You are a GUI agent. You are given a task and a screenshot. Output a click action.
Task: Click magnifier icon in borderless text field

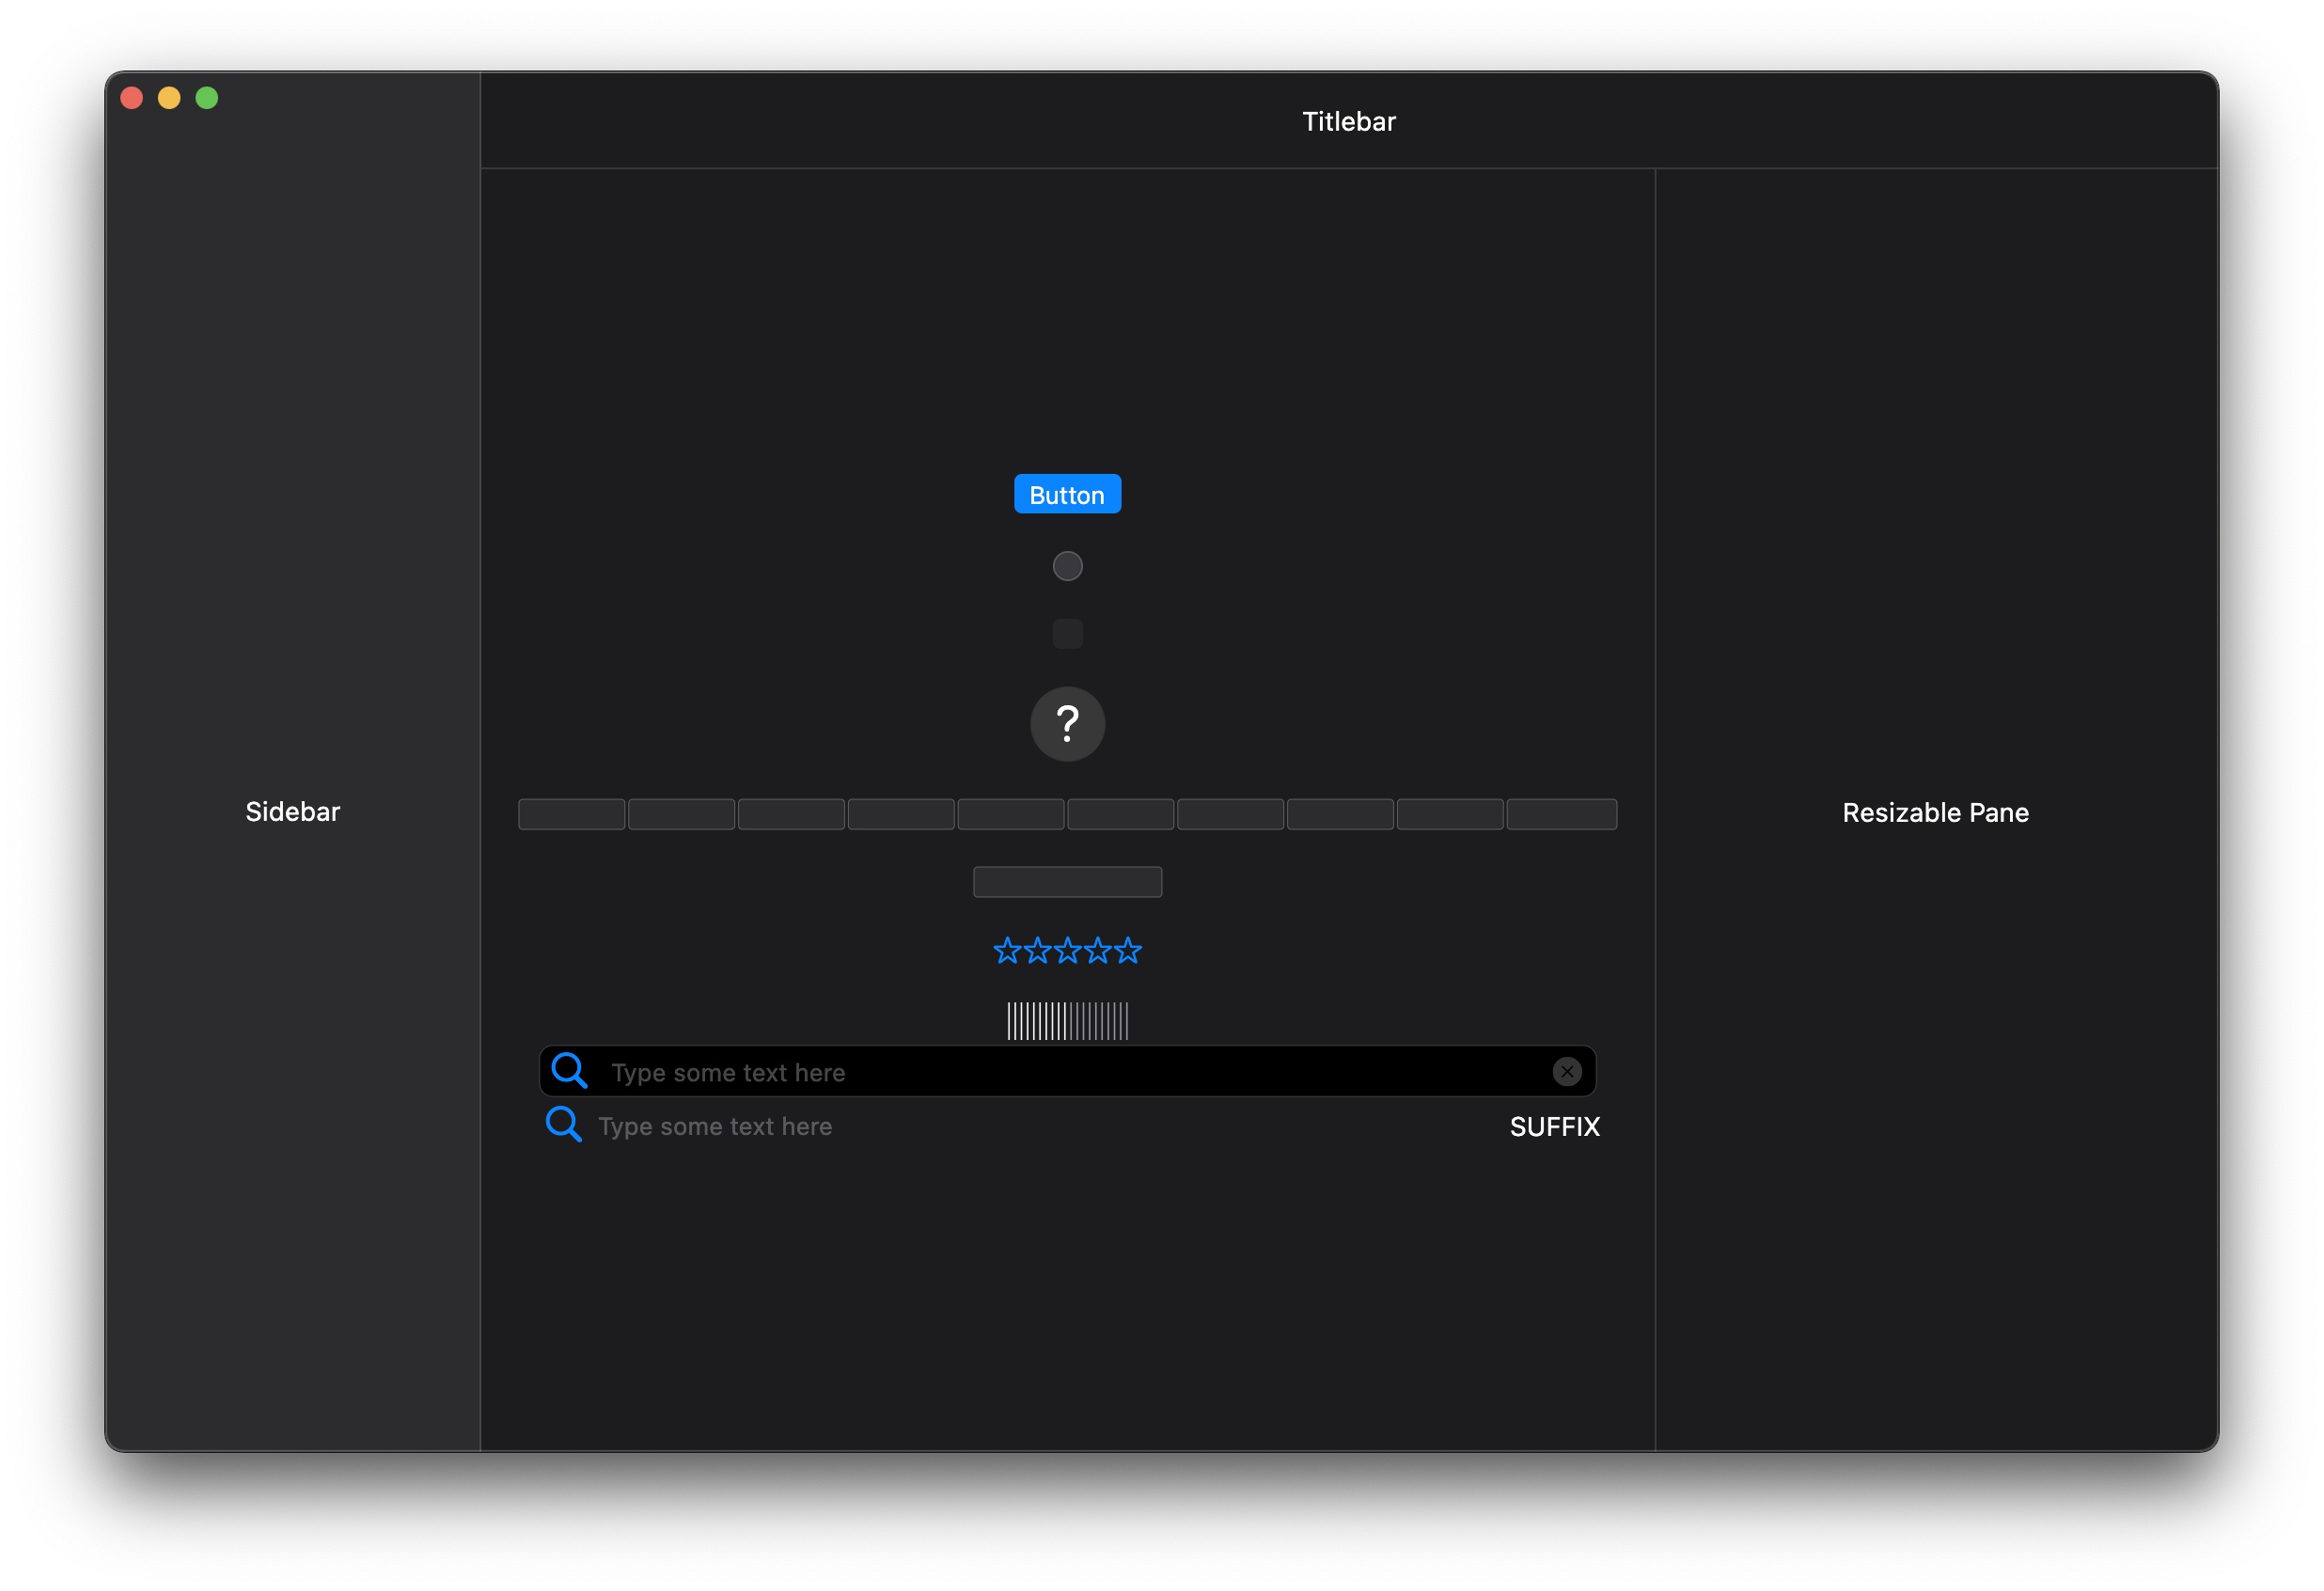563,1124
